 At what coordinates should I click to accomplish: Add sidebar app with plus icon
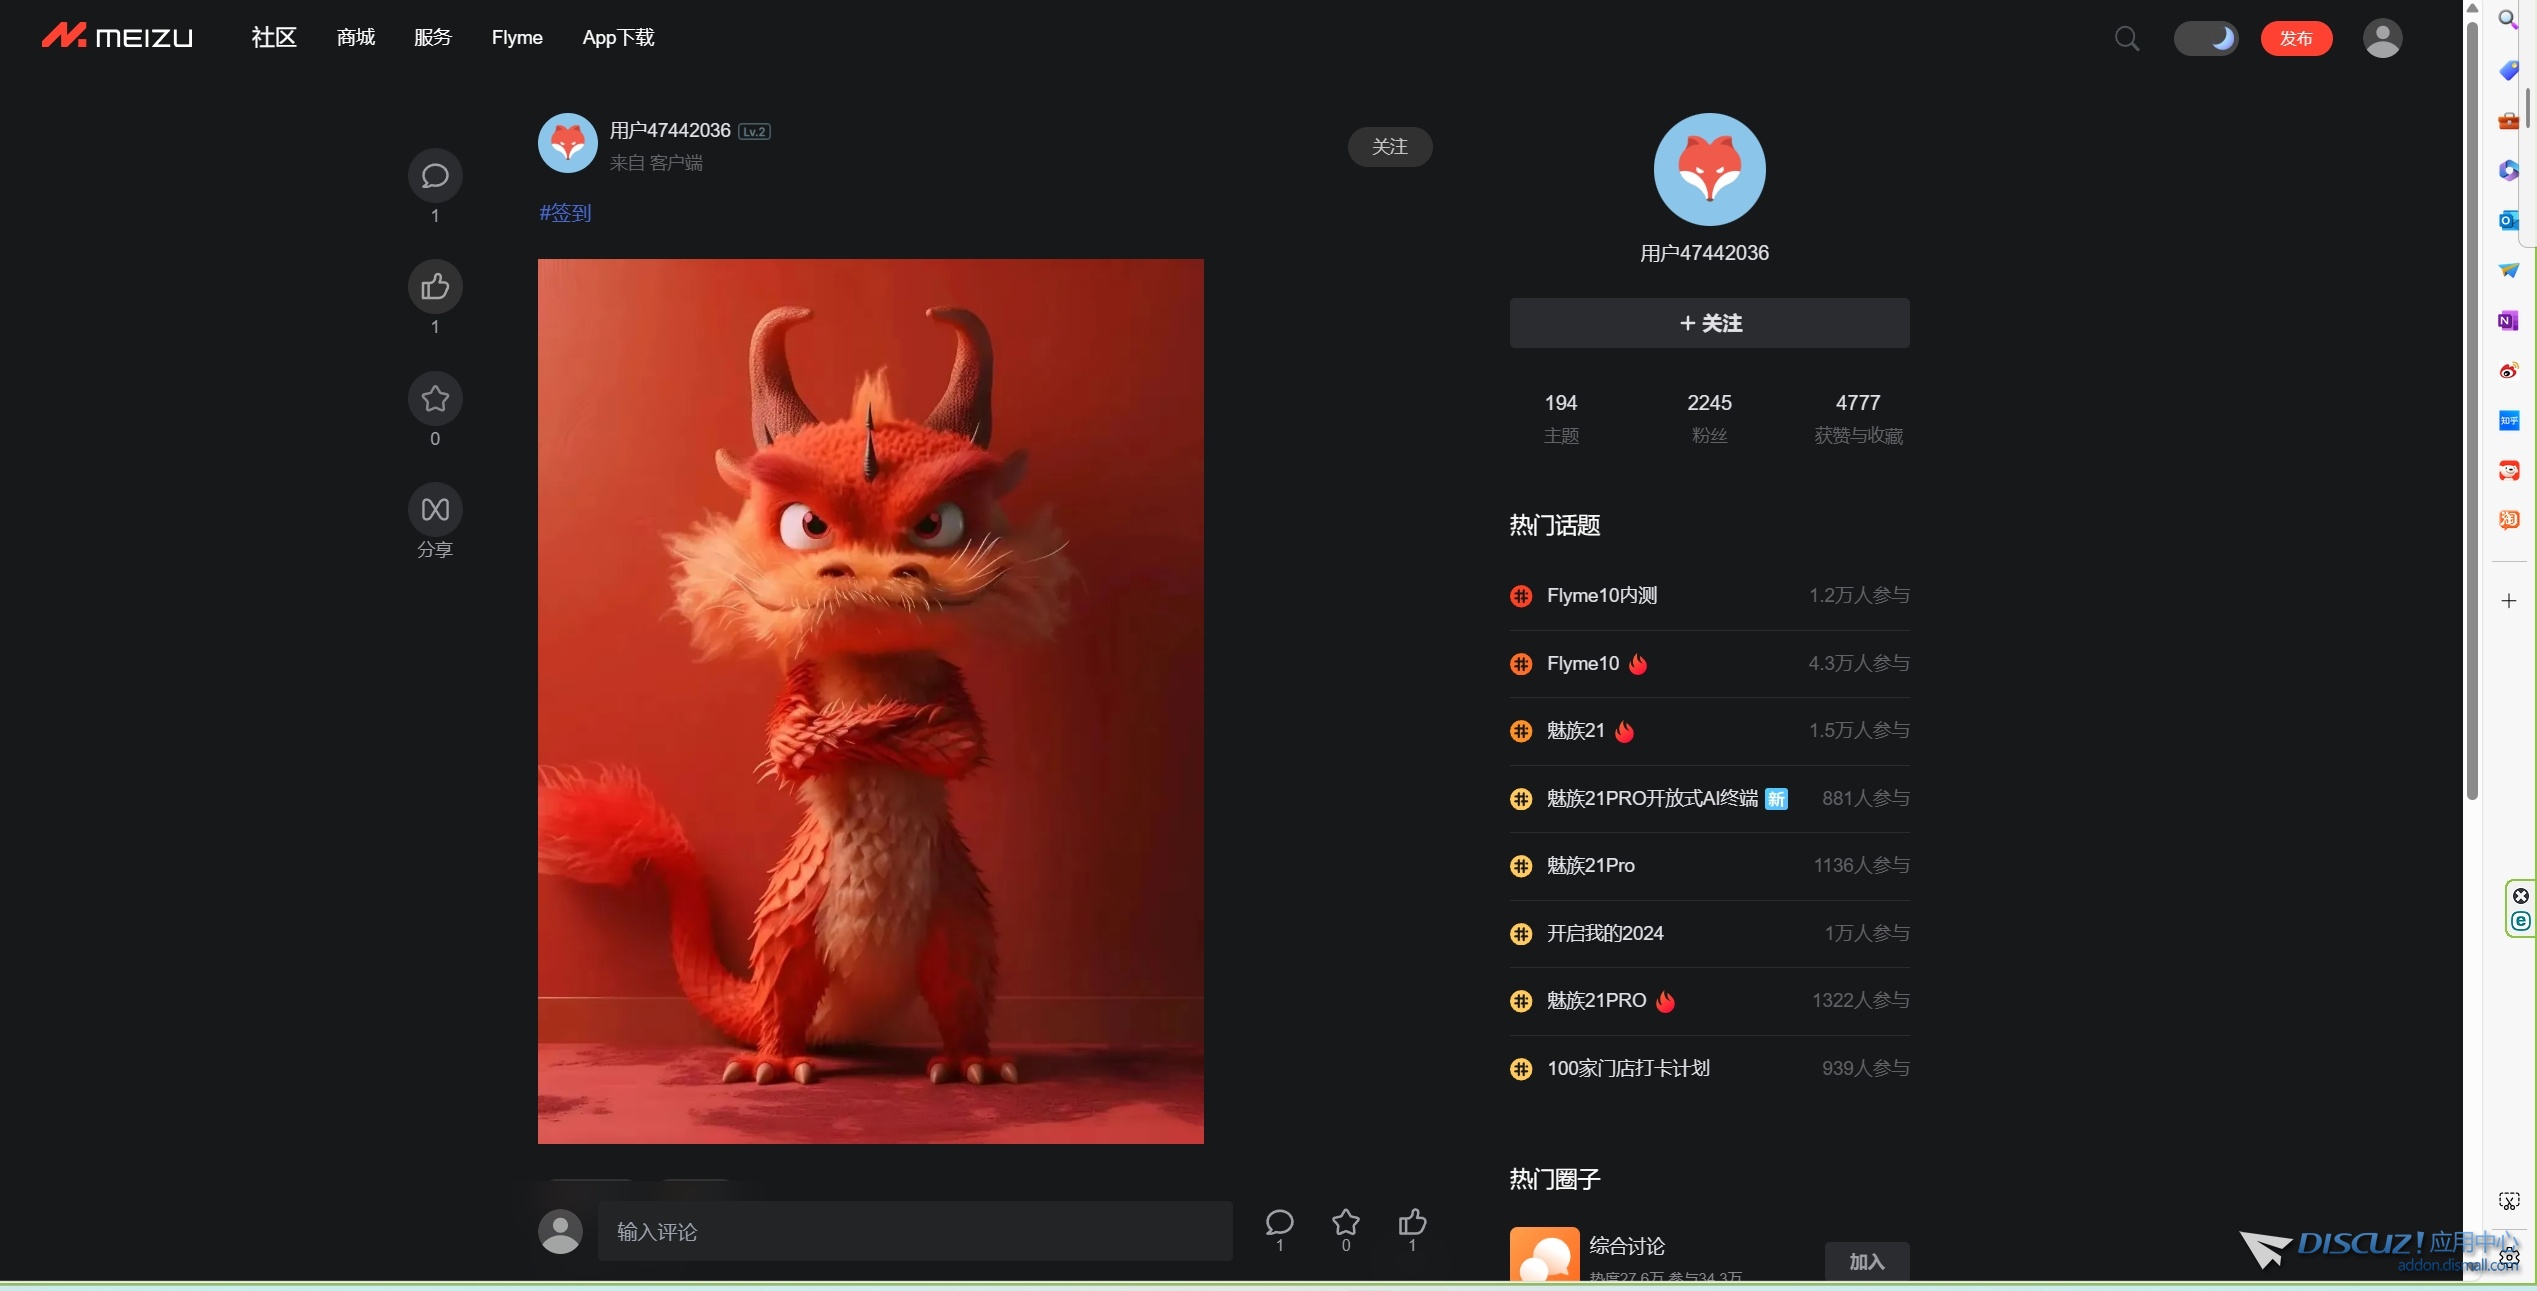[2508, 601]
